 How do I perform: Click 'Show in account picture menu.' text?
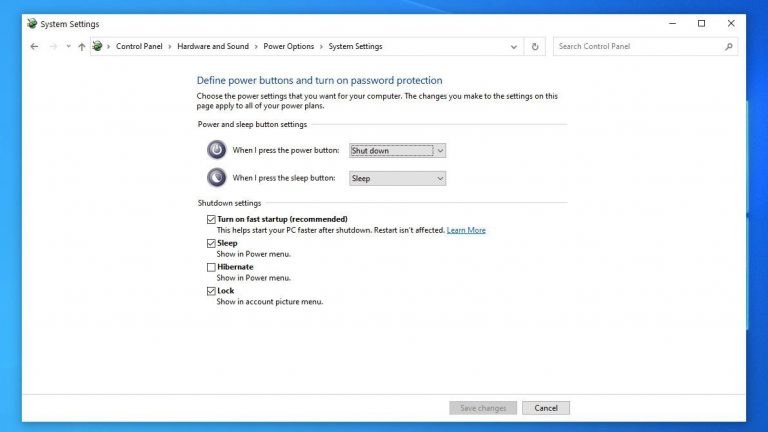tap(270, 302)
